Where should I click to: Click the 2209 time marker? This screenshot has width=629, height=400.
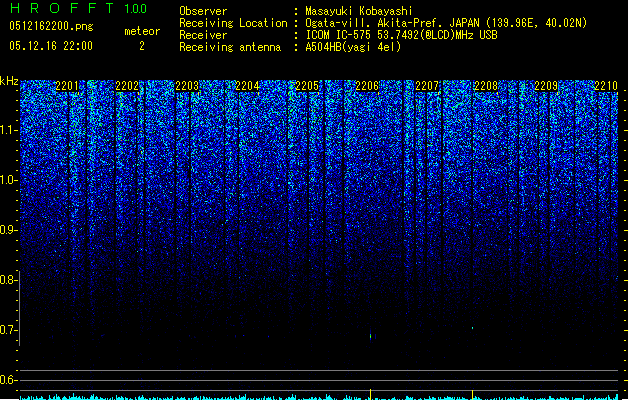[x=546, y=86]
